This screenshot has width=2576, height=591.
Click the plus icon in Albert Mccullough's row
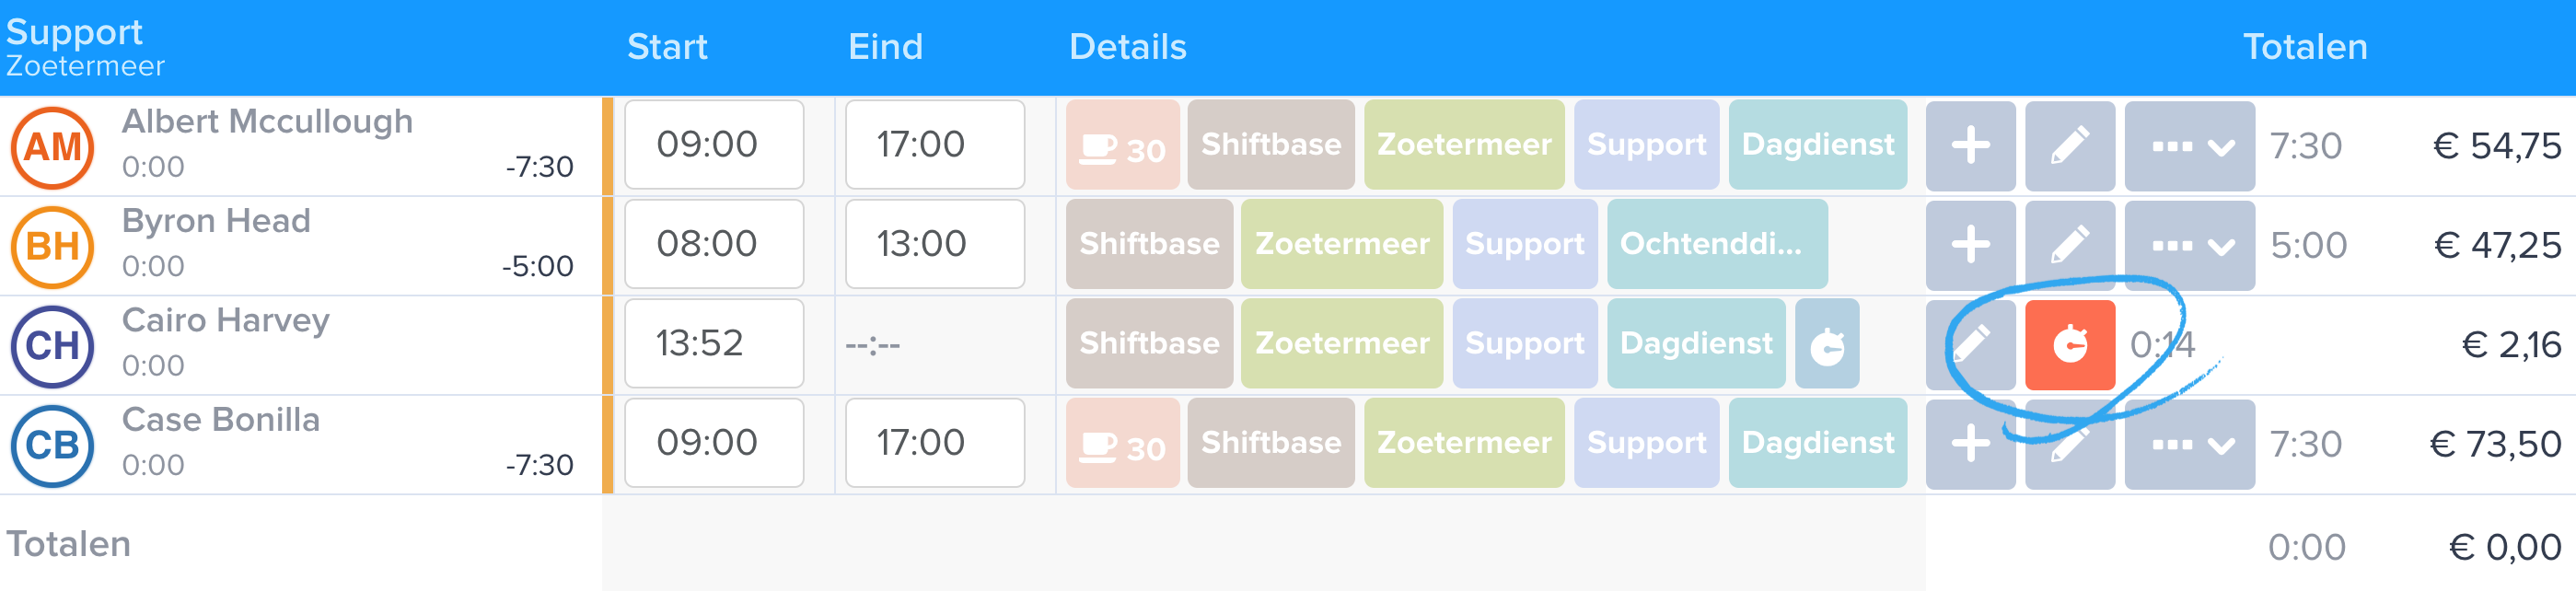[x=1970, y=146]
